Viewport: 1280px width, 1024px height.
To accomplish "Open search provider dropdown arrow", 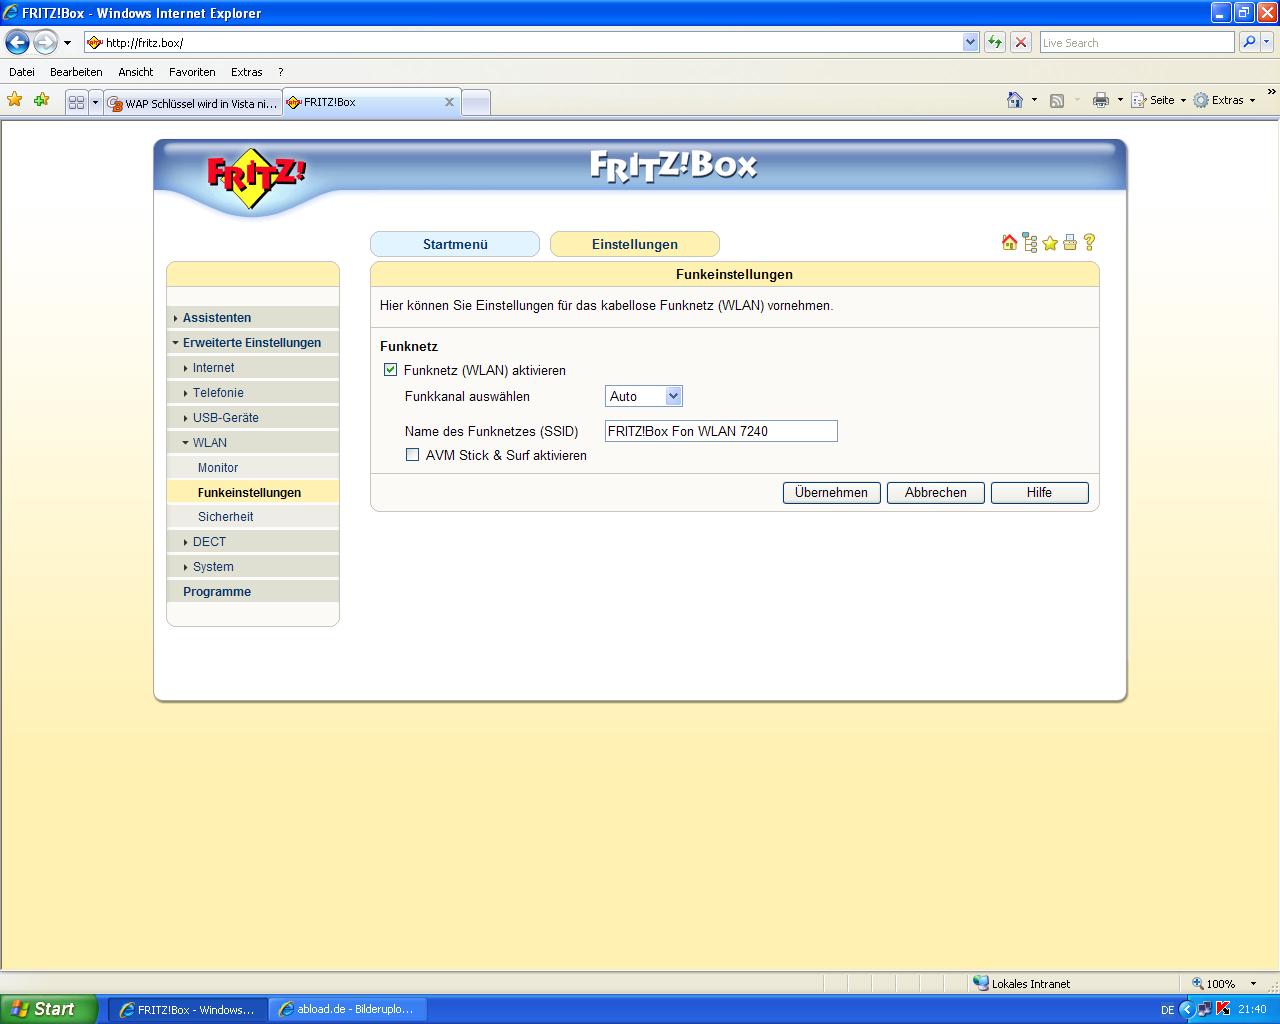I will coord(1267,42).
